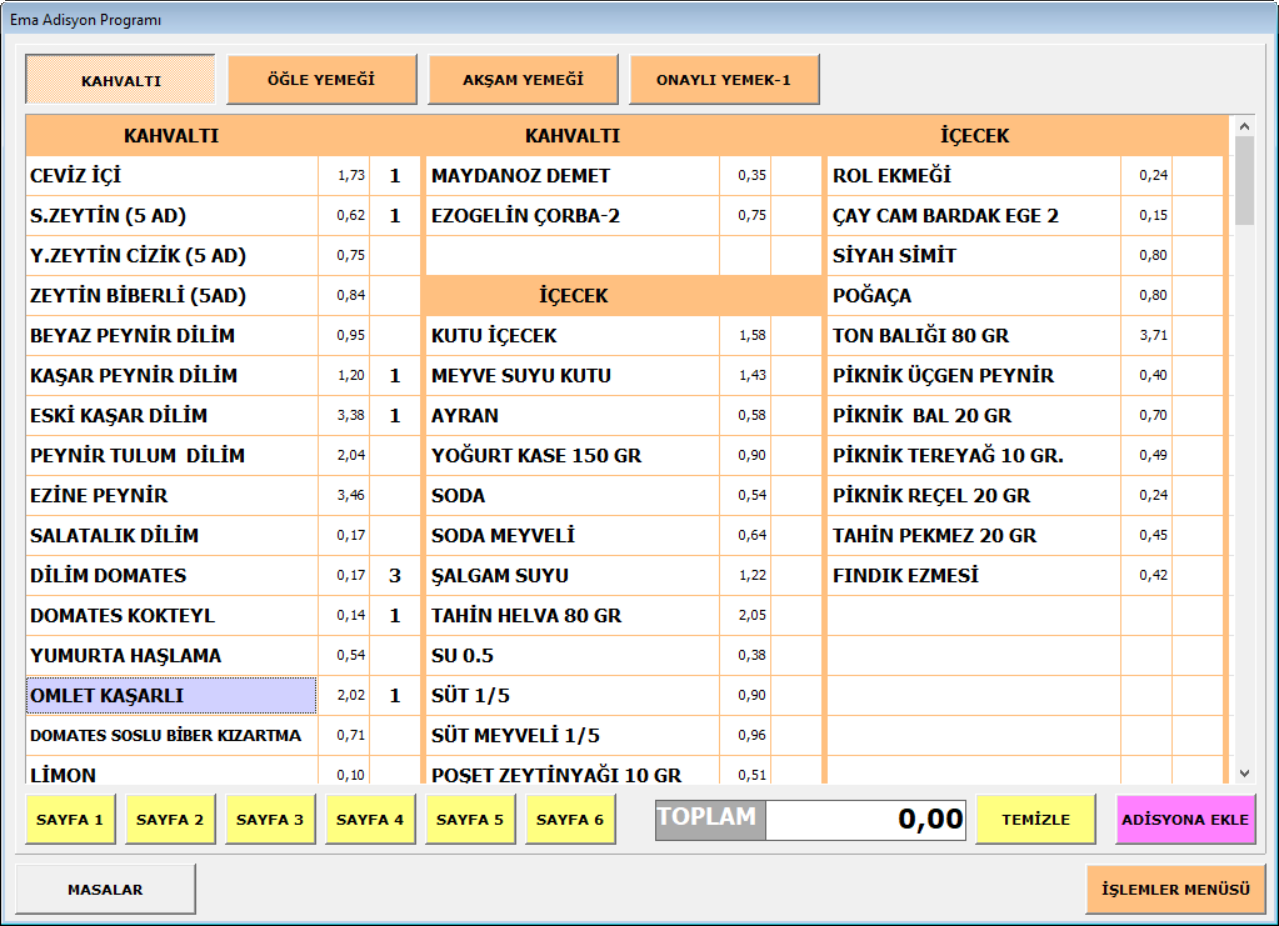Screen dimensions: 1279x926
Task: Switch to the ÖĞLE YEMEĞİ tab
Action: pos(321,80)
